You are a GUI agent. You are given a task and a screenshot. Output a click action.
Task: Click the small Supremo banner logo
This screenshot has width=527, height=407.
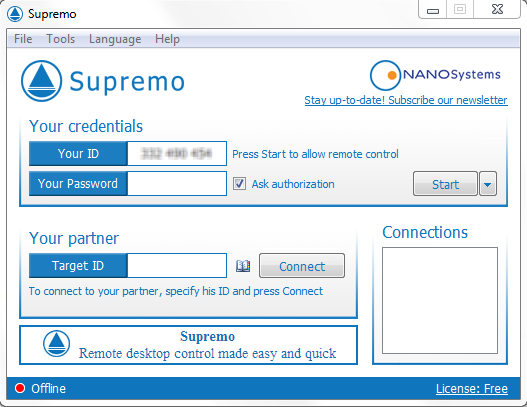click(x=56, y=344)
